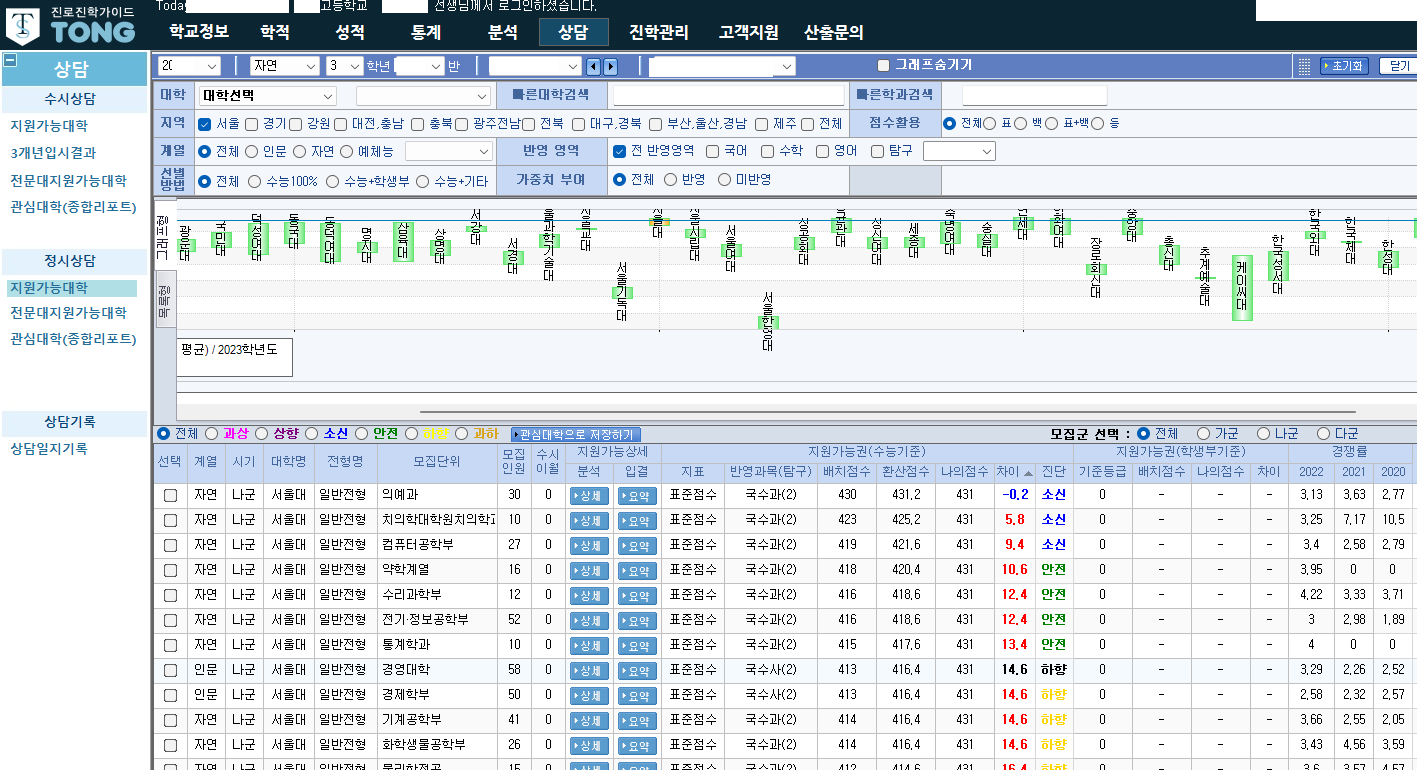Image resolution: width=1417 pixels, height=770 pixels.
Task: Open 3개년입시결과 in the sidebar
Action: (x=53, y=153)
